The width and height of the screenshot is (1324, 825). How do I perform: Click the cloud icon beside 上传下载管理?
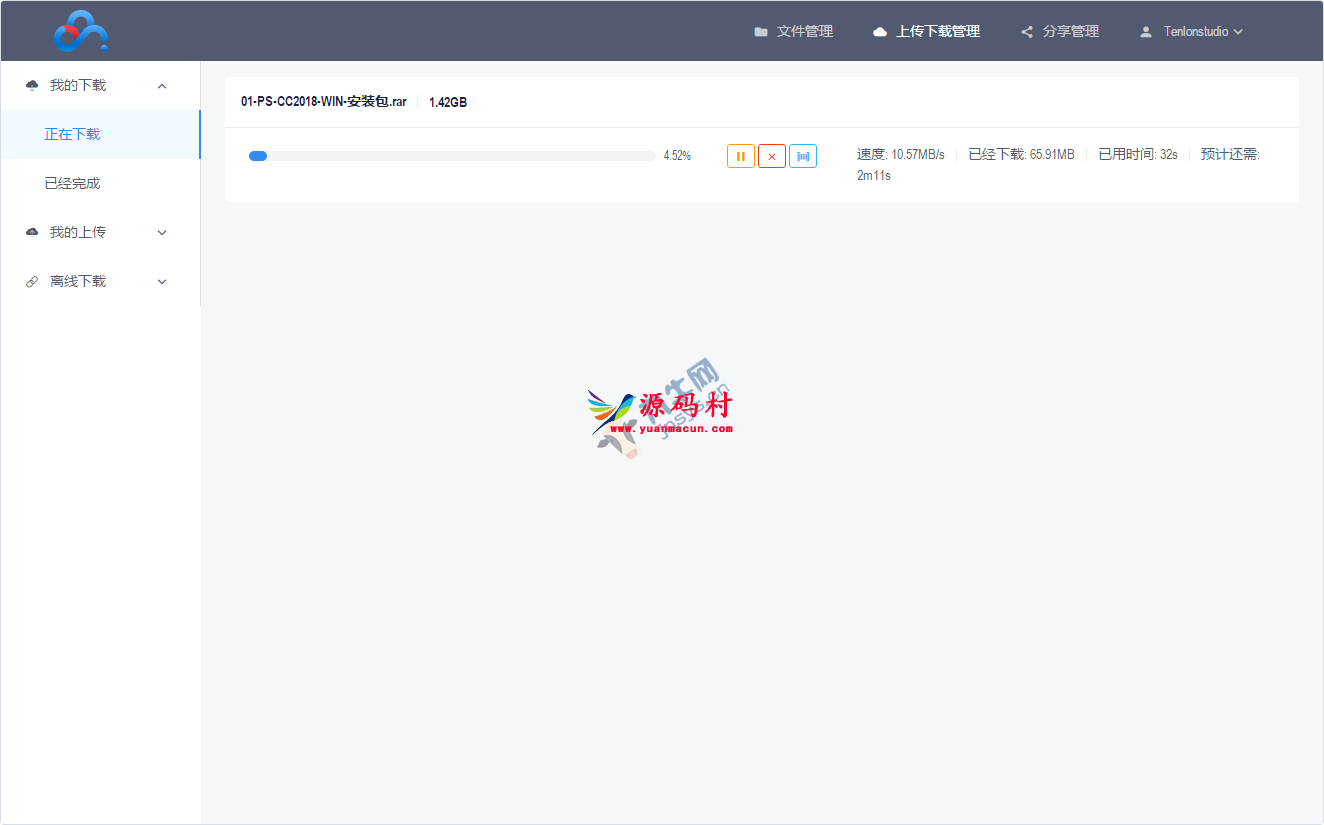[x=880, y=32]
